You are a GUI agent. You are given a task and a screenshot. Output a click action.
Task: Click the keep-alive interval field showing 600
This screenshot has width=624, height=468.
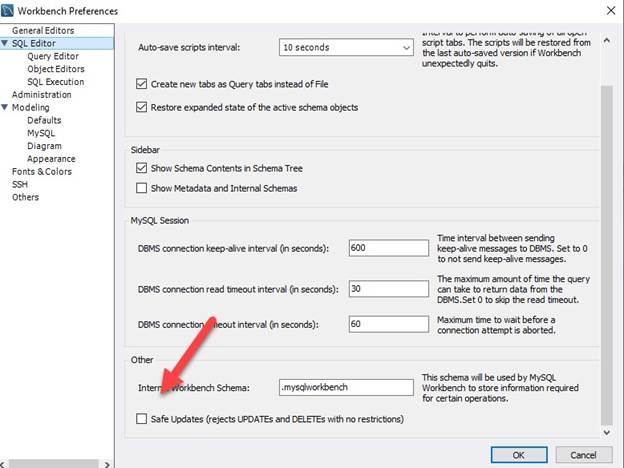click(388, 248)
